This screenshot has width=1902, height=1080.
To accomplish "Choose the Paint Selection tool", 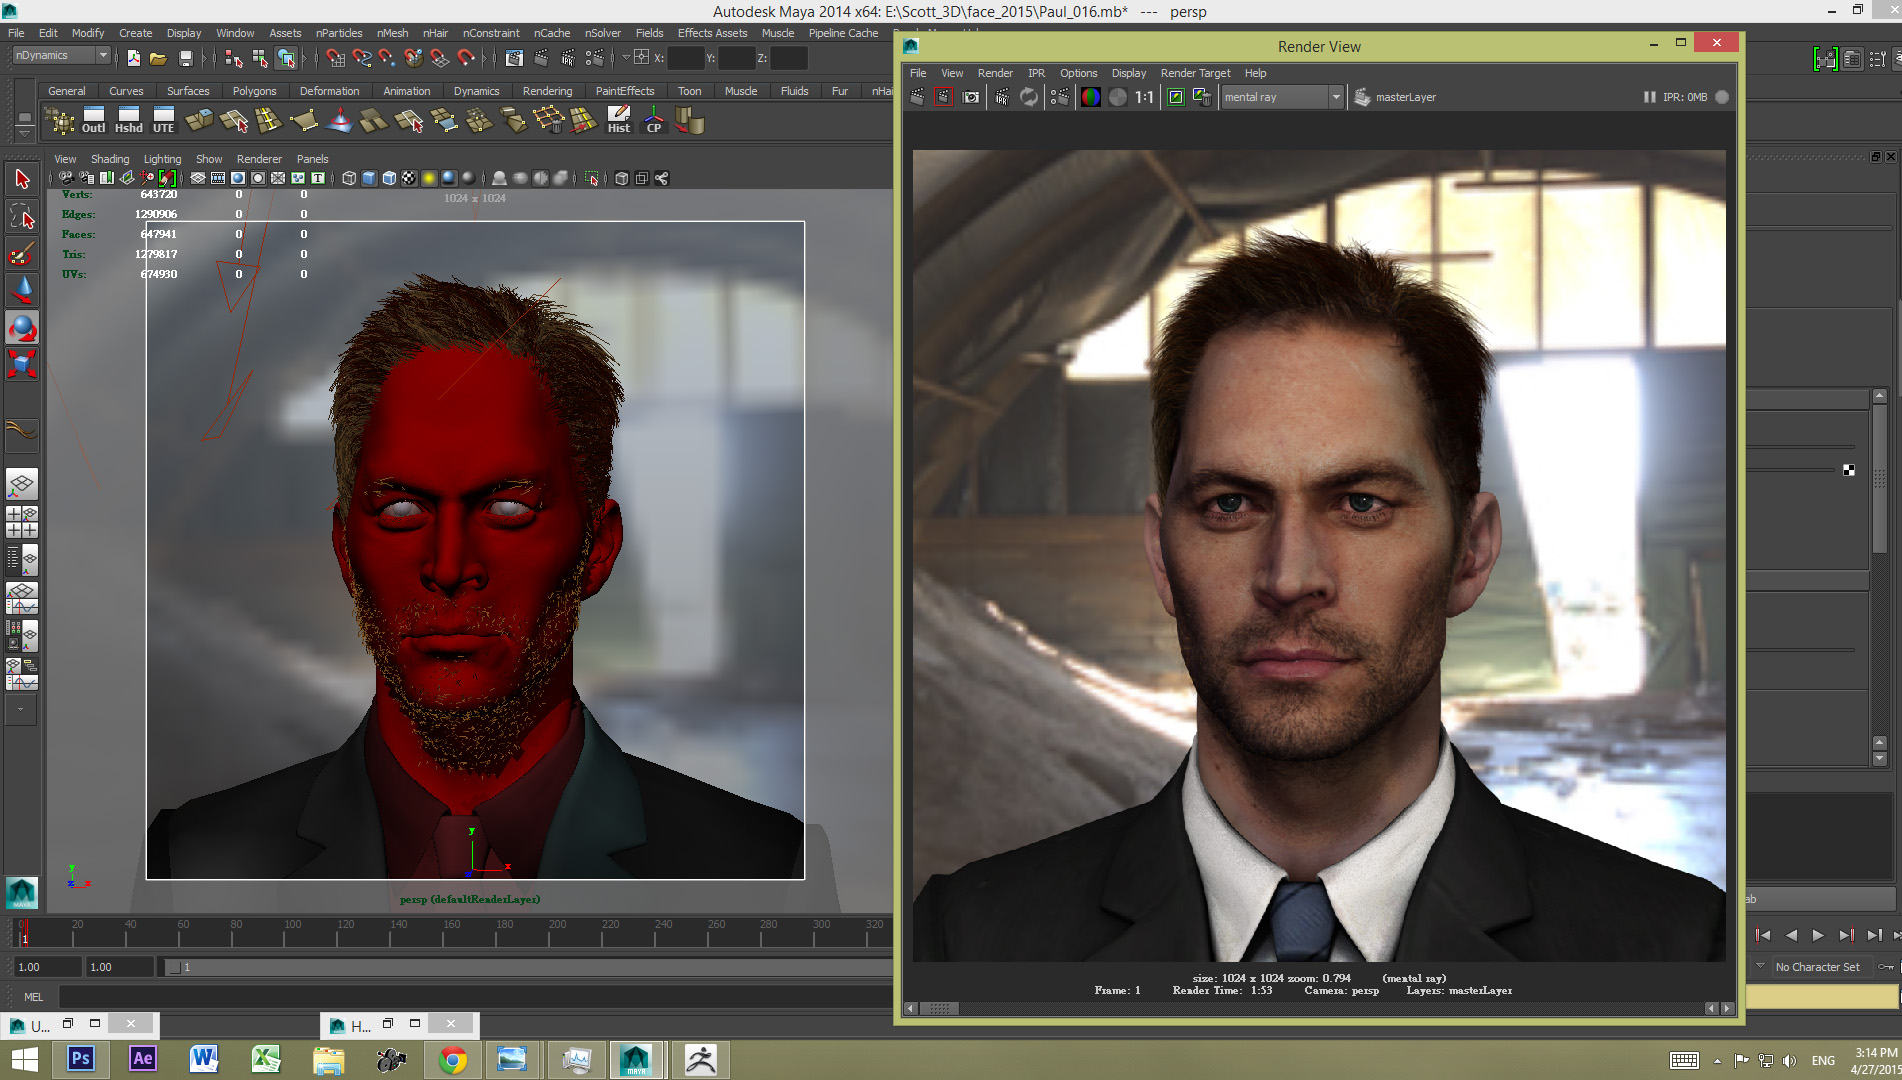I will click(22, 254).
